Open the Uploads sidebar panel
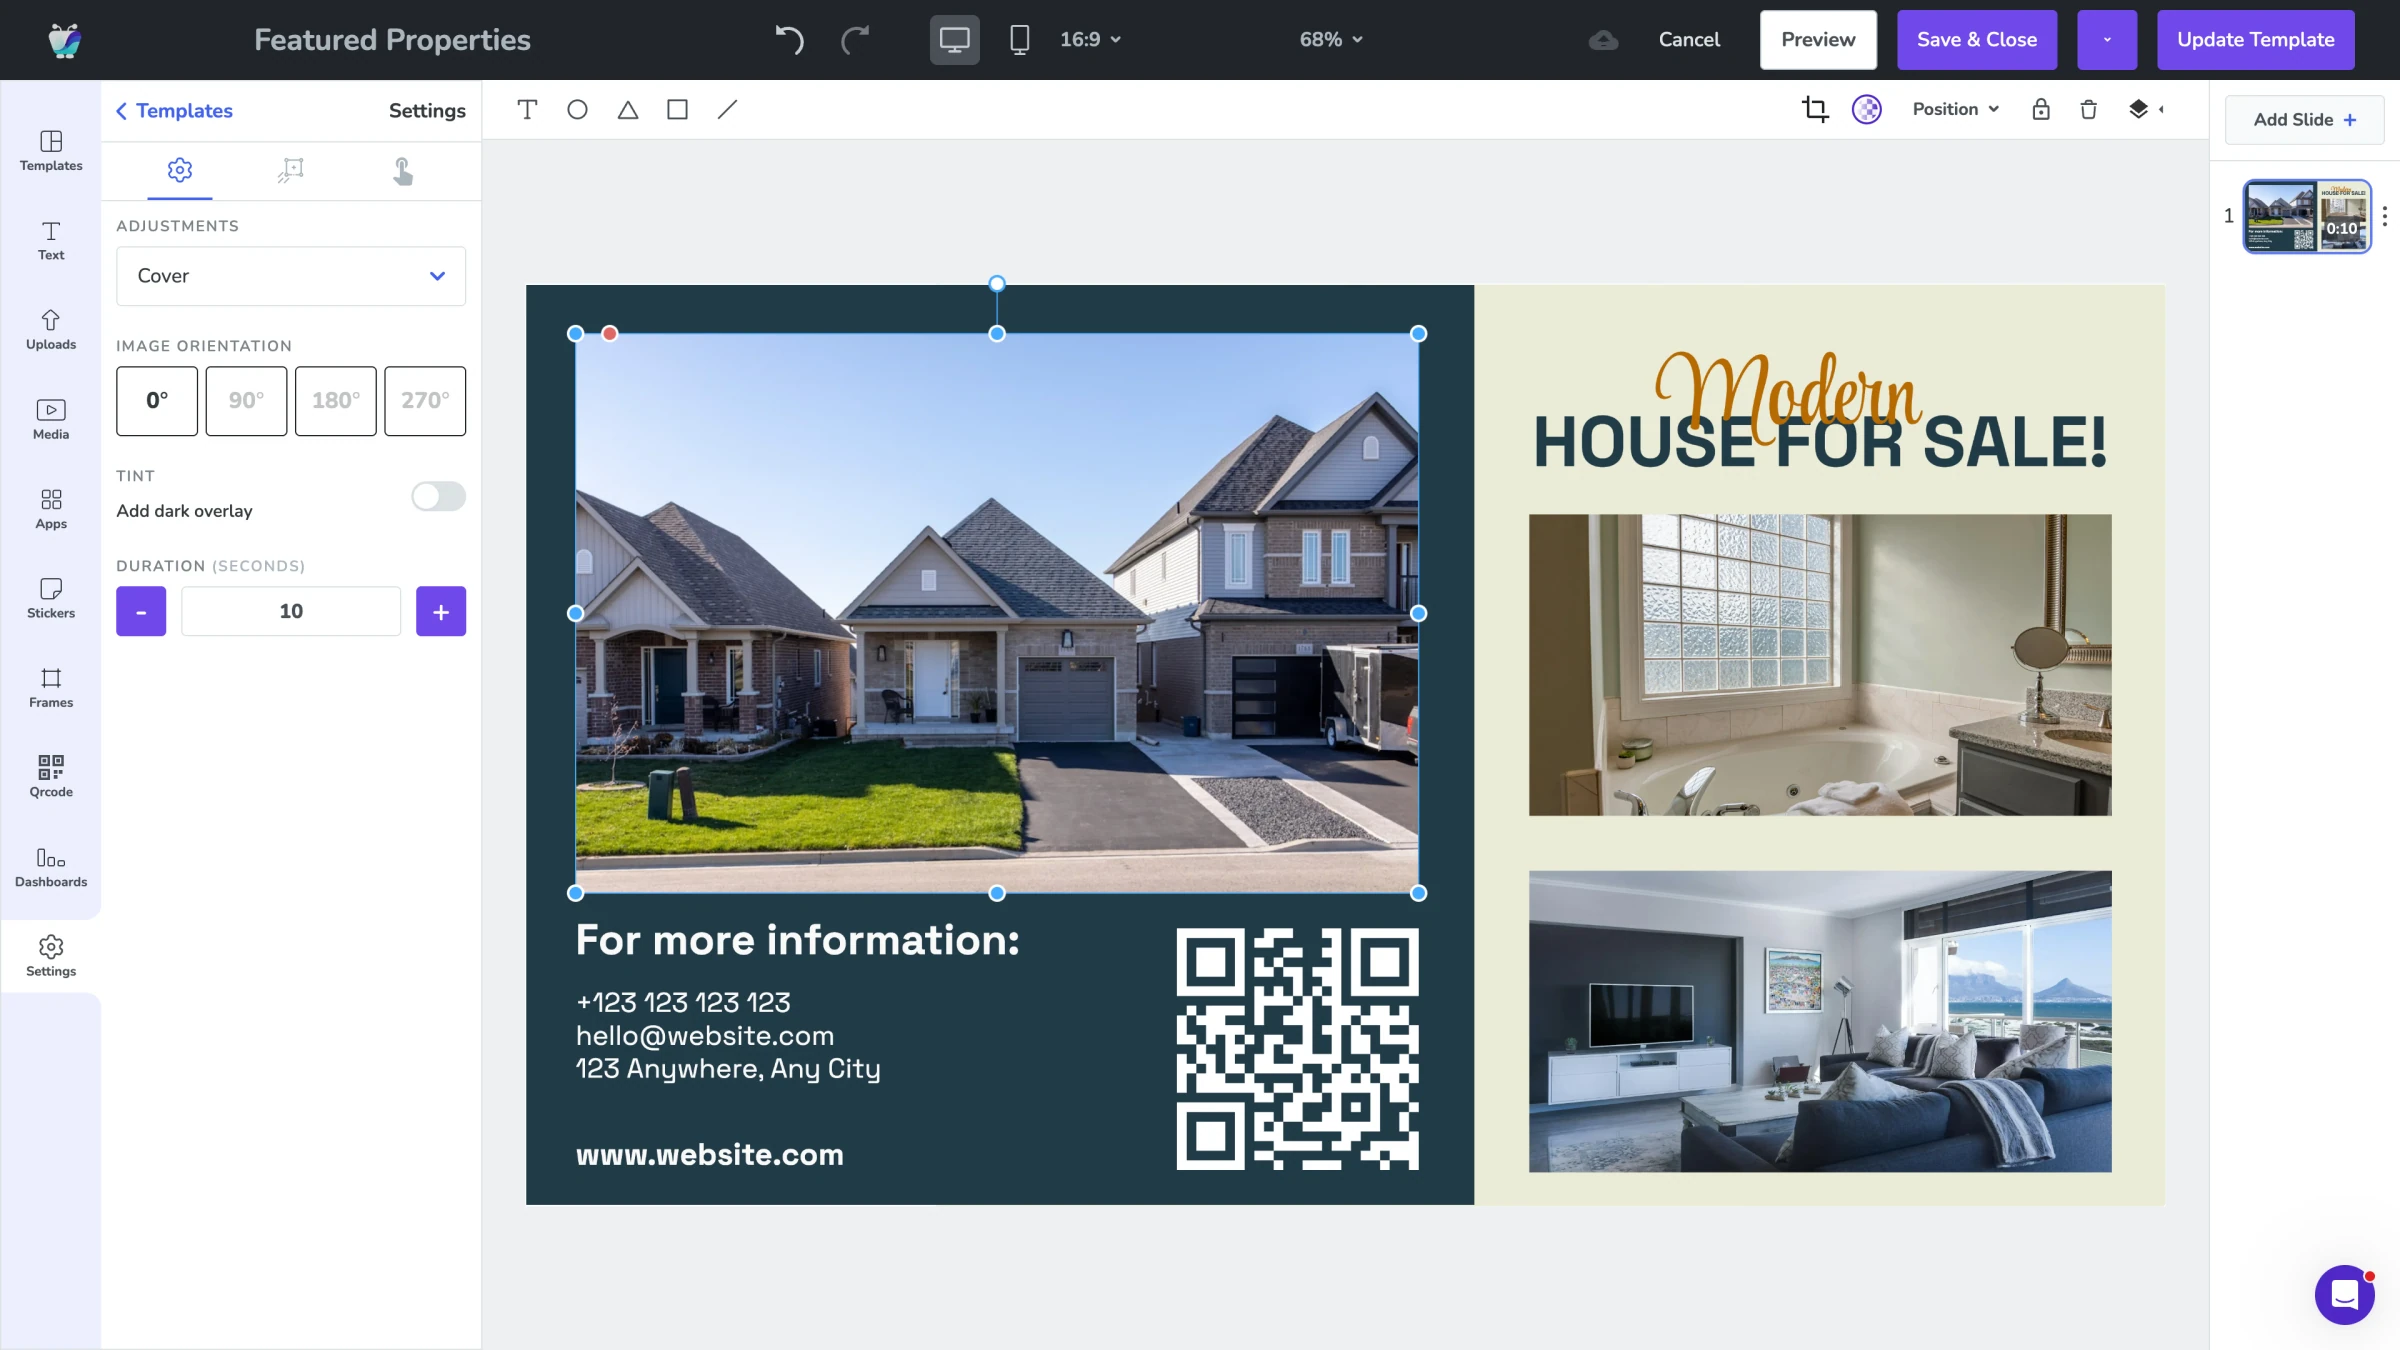The image size is (2400, 1350). pos(51,330)
